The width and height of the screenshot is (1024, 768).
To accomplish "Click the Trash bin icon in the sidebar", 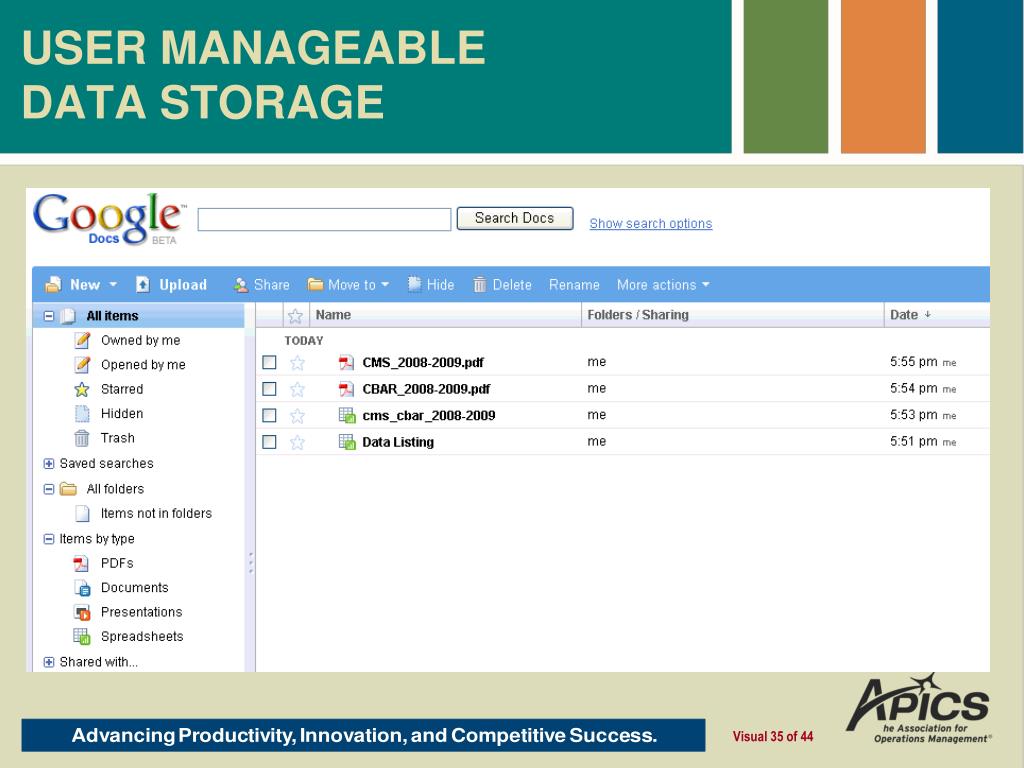I will 82,438.
